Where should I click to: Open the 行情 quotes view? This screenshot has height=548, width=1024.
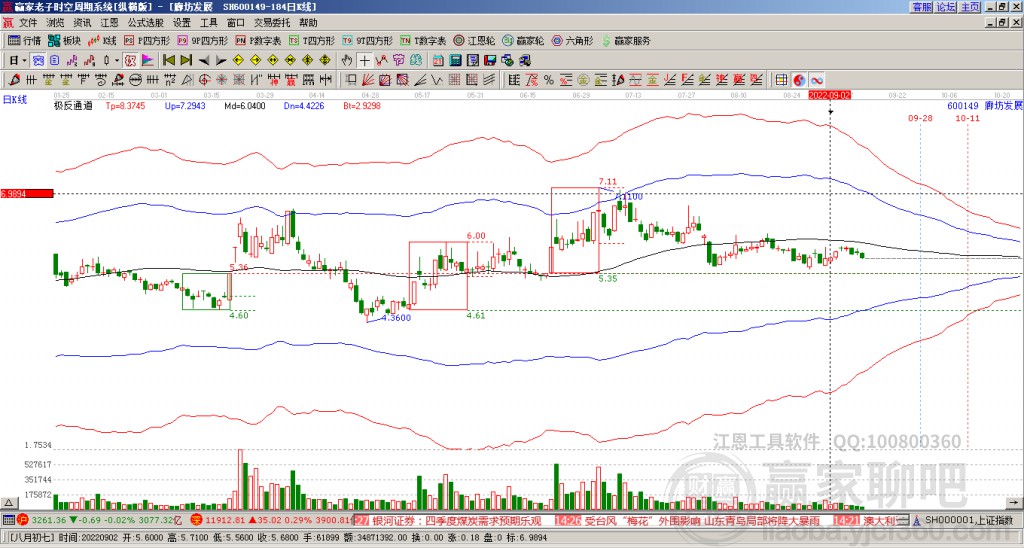(x=25, y=40)
